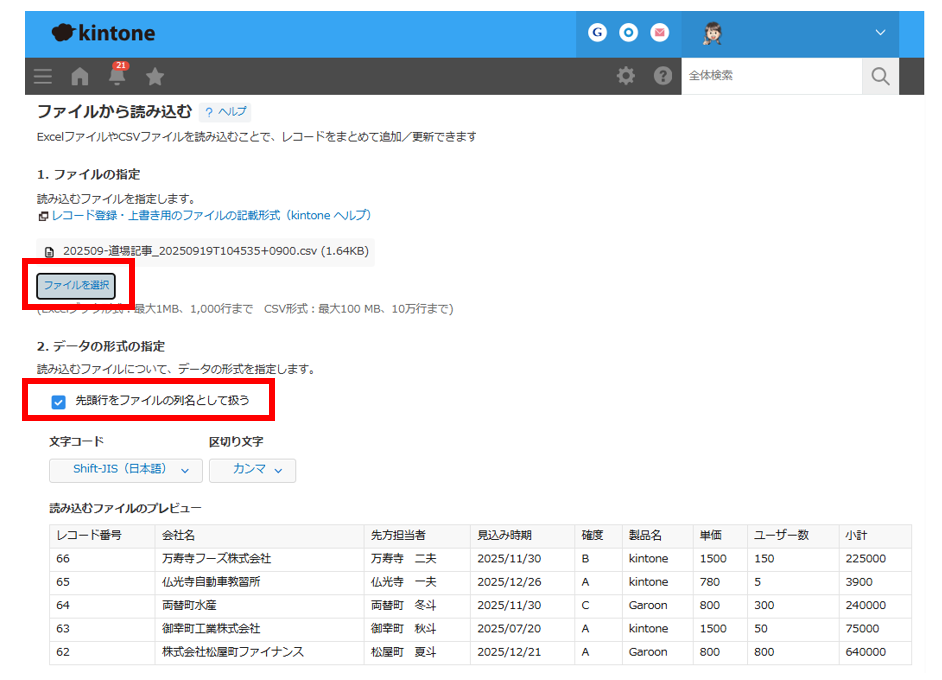The width and height of the screenshot is (942, 680).
Task: Click the blue circle service icon in header
Action: pos(628,33)
